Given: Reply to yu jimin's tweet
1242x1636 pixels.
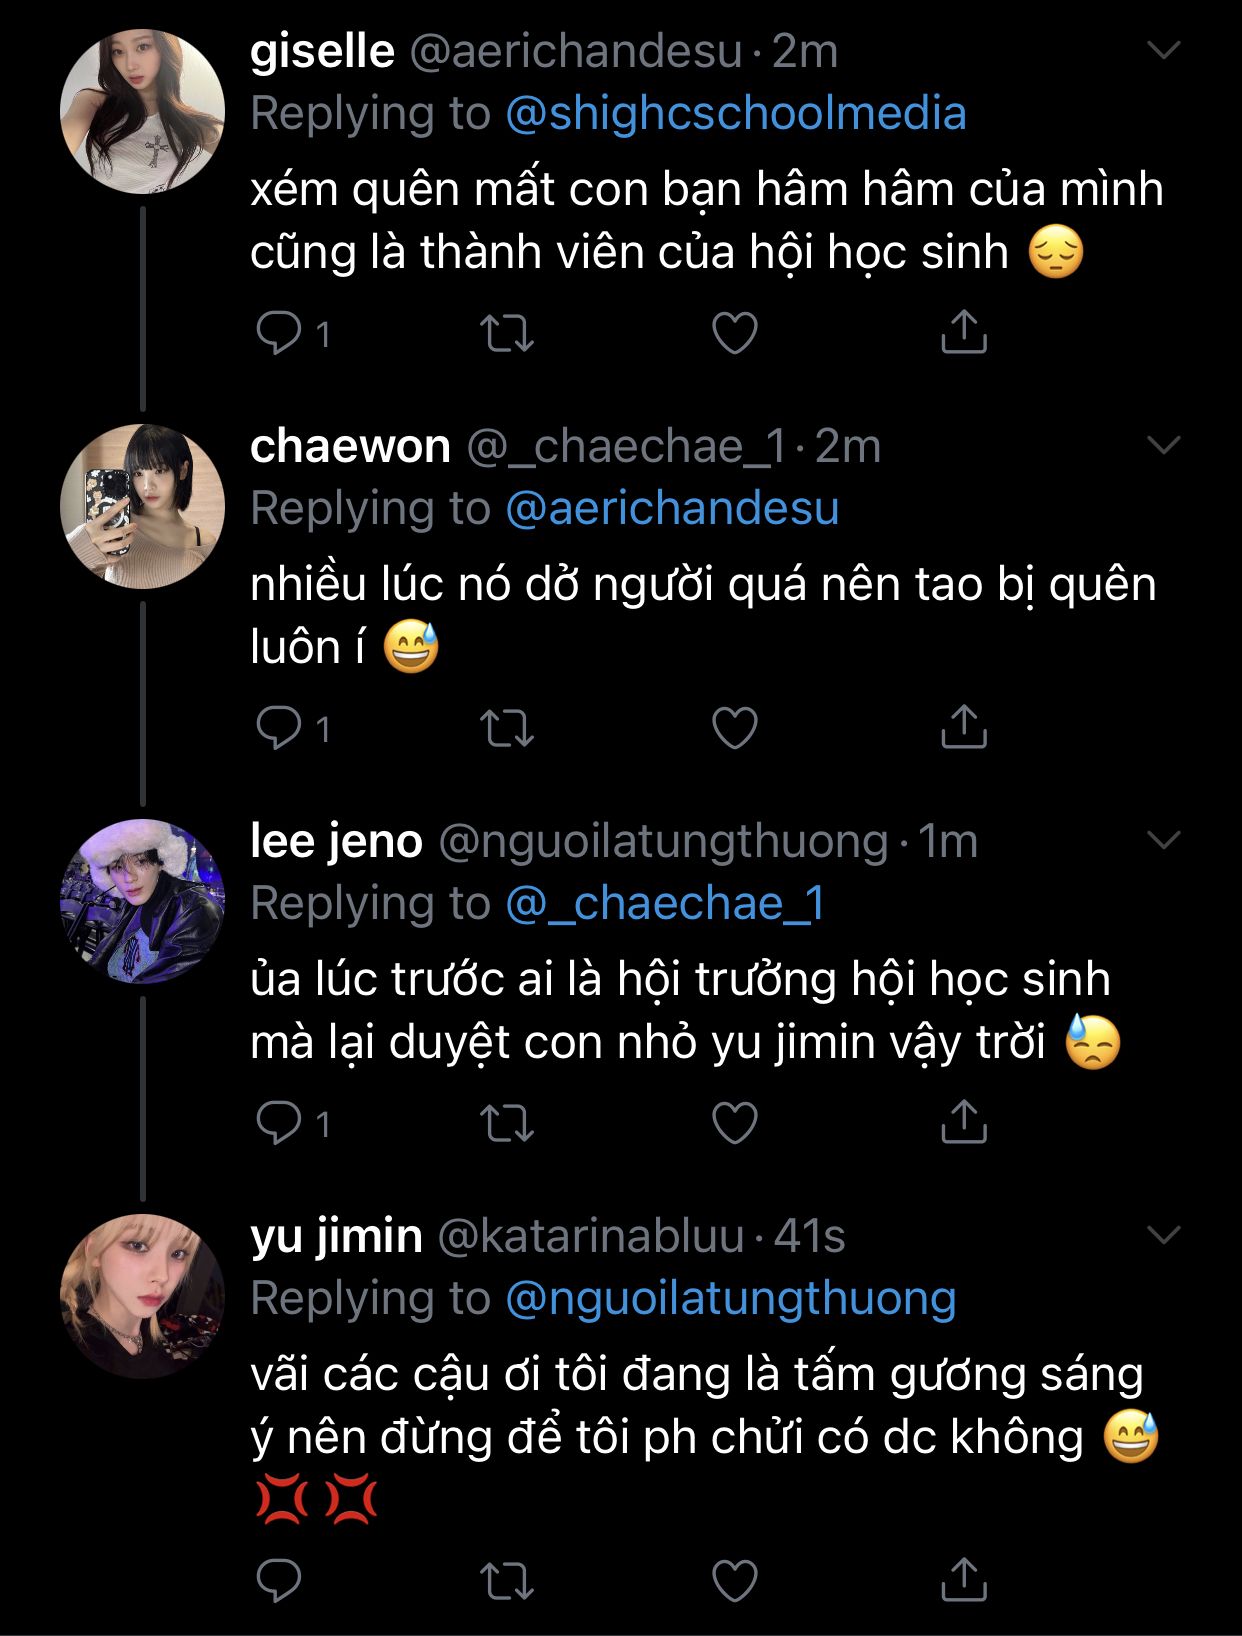Looking at the screenshot, I should 278,1580.
